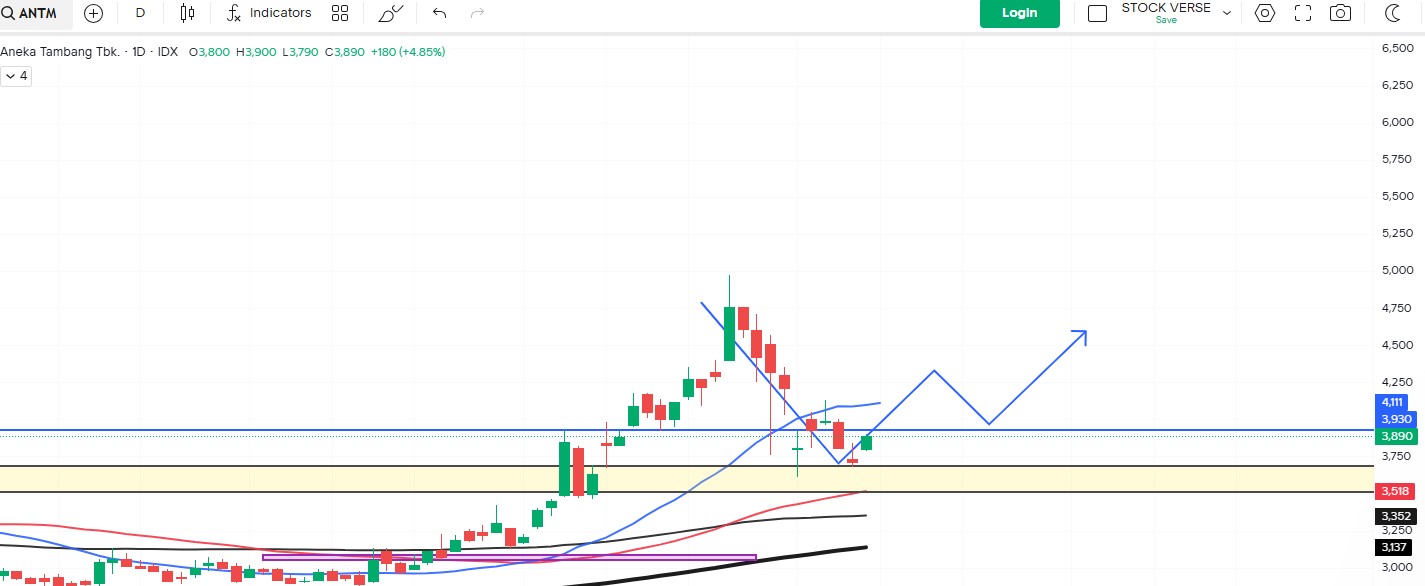Click the Save link under STOCK VERSE
Viewport: 1425px width, 586px height.
point(1166,20)
